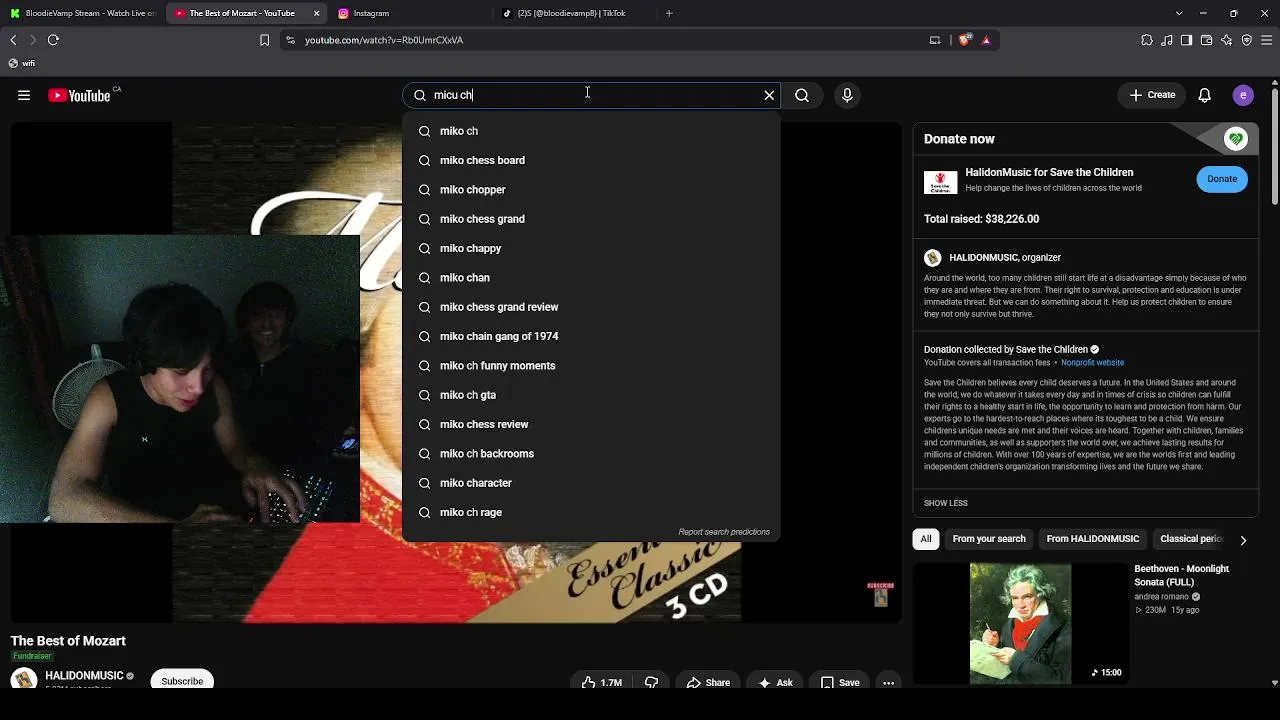Click Report search predictions link
Viewport: 1280px width, 720px height.
pyautogui.click(x=724, y=532)
